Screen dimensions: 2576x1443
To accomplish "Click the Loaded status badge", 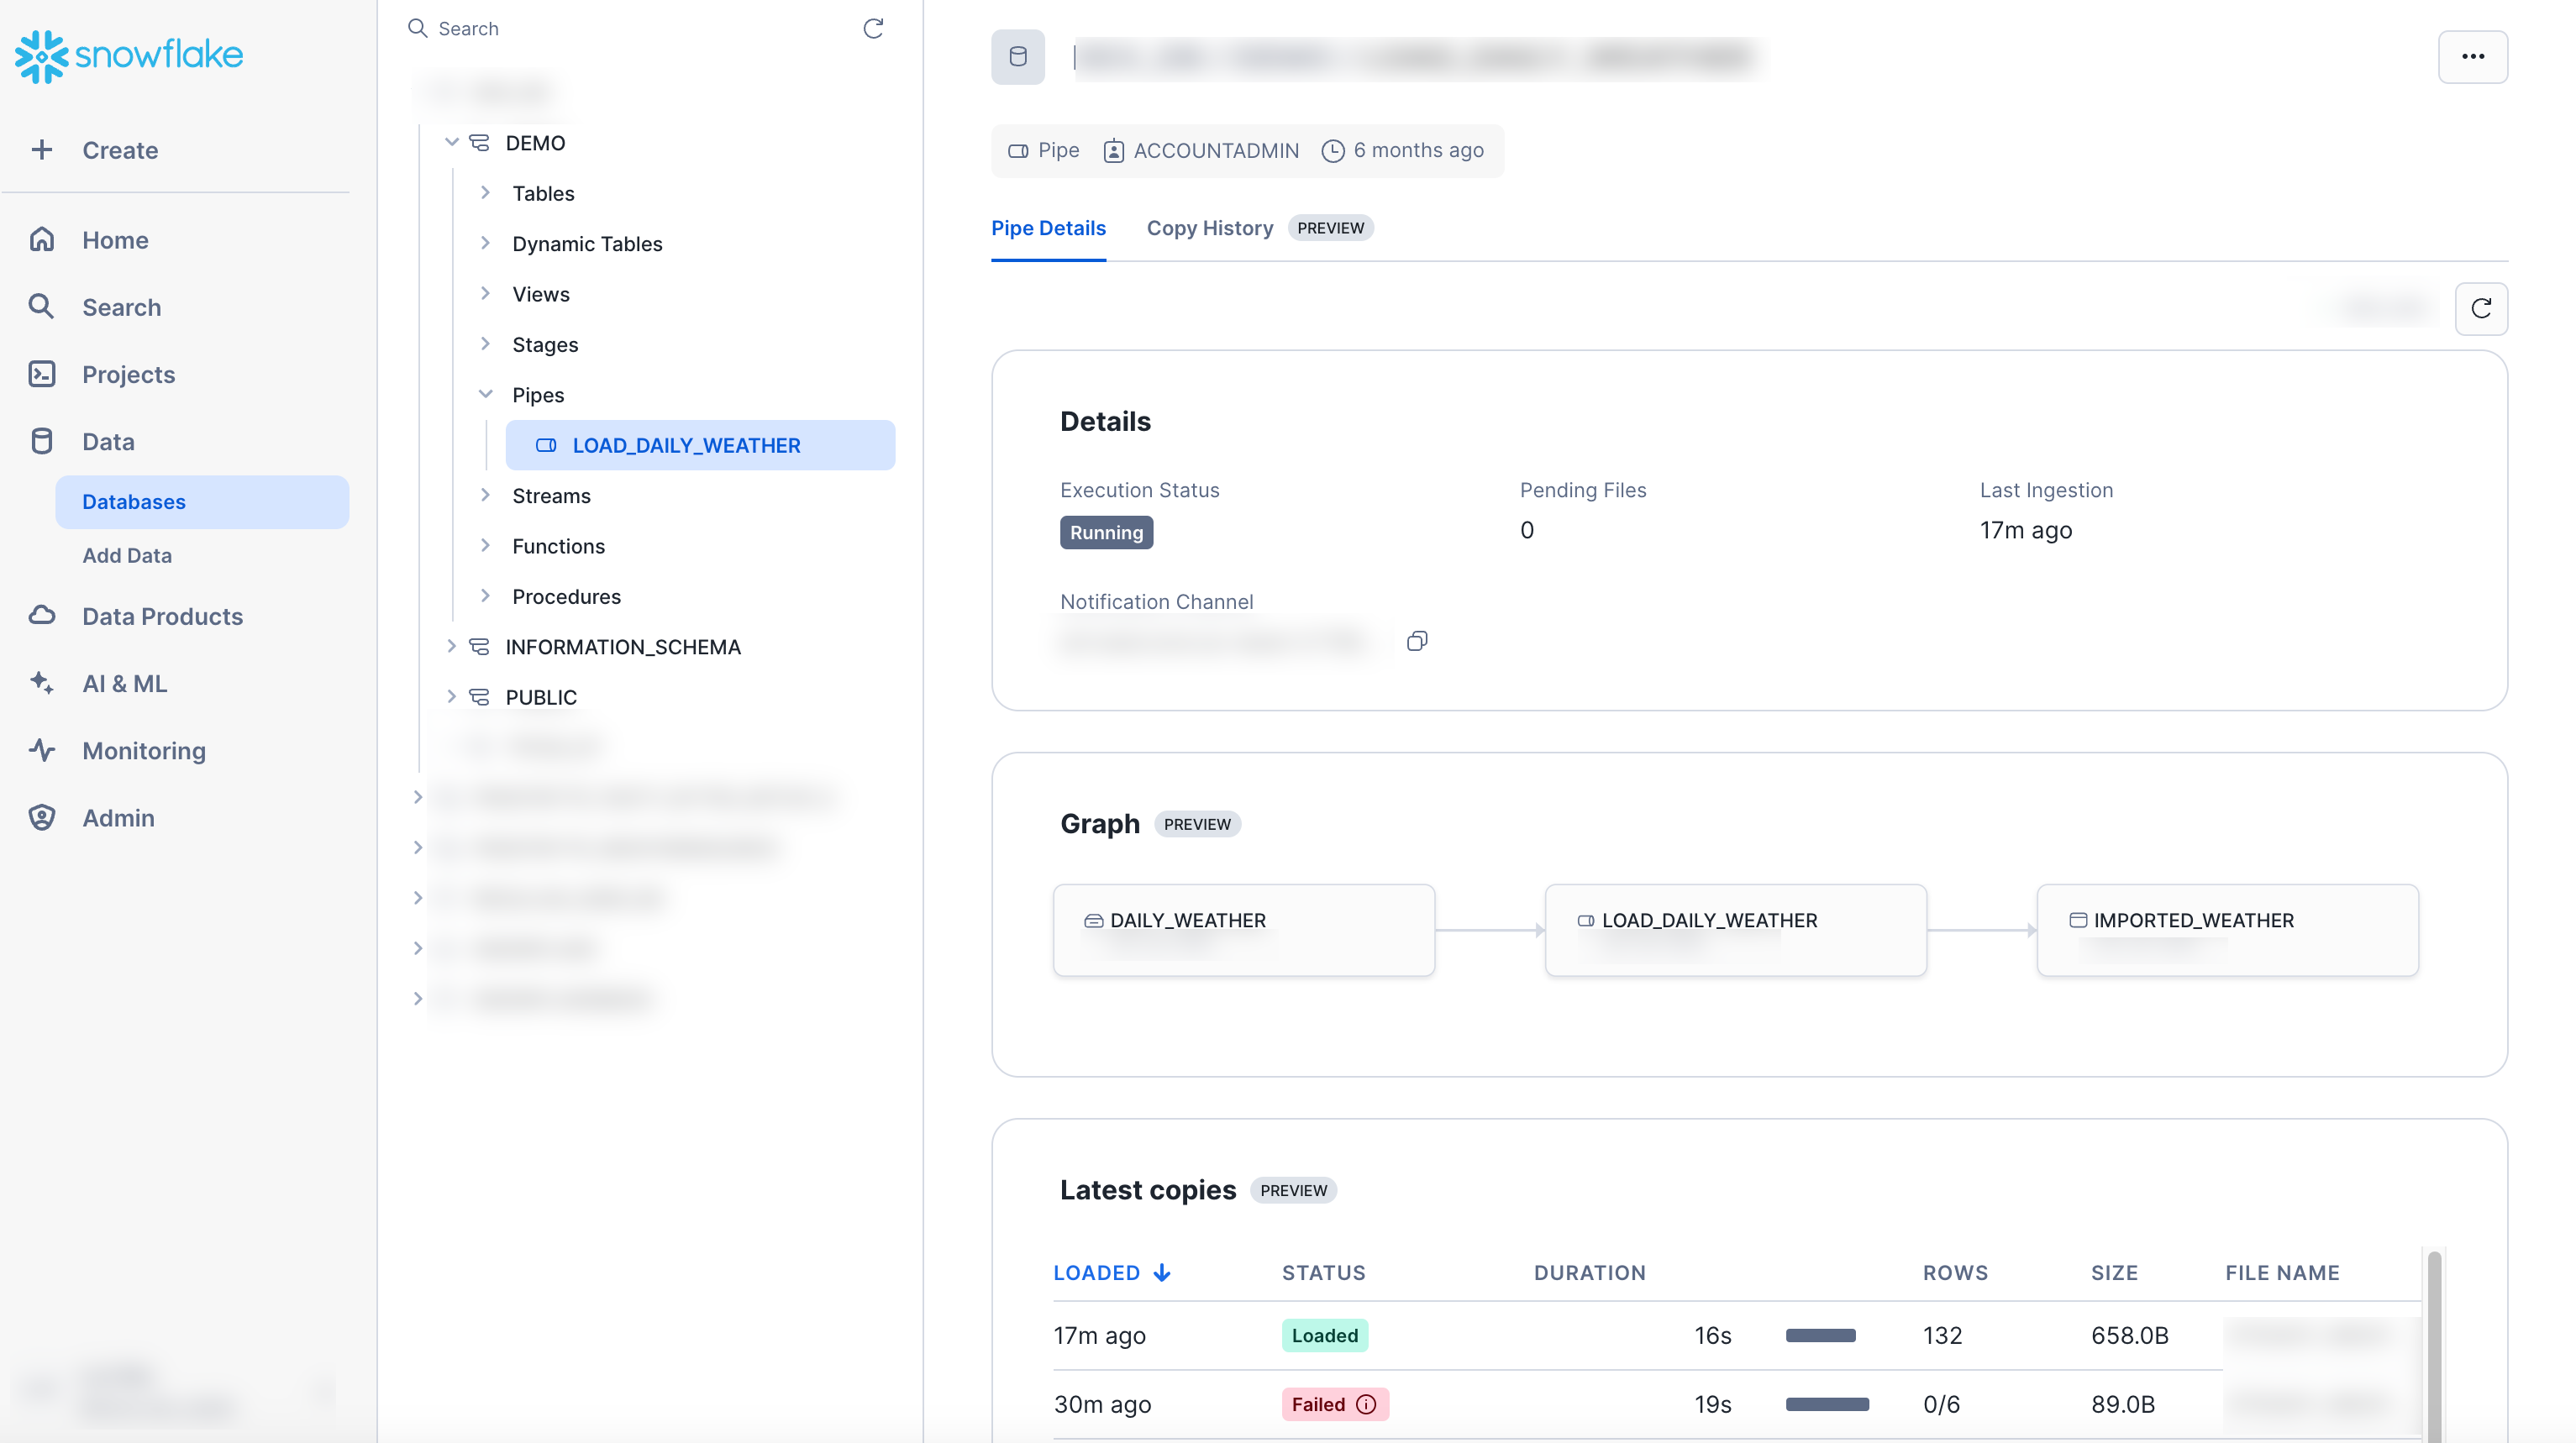I will click(1325, 1335).
